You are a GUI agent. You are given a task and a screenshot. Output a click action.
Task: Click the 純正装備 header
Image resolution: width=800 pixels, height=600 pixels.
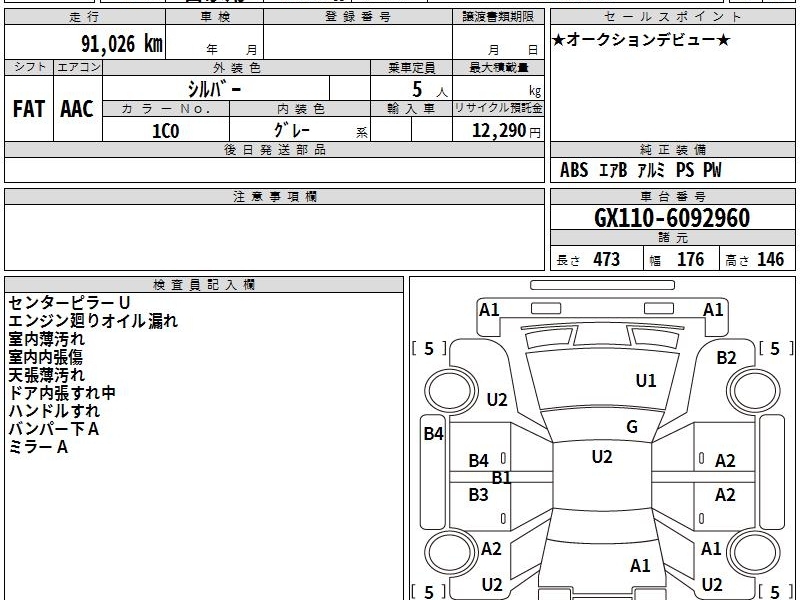point(672,149)
